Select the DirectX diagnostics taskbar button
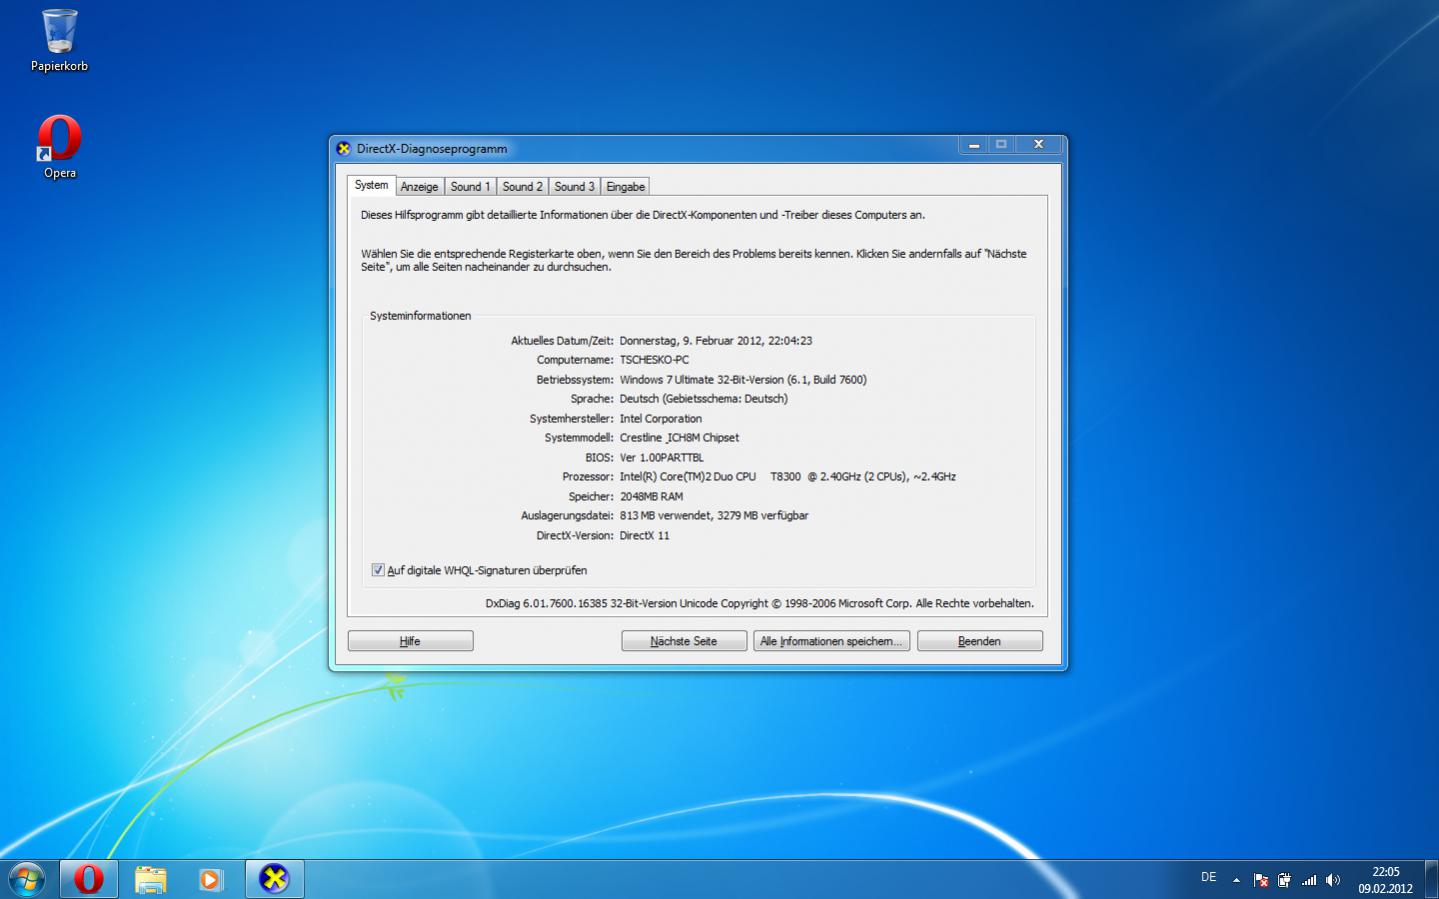1439x899 pixels. [274, 879]
